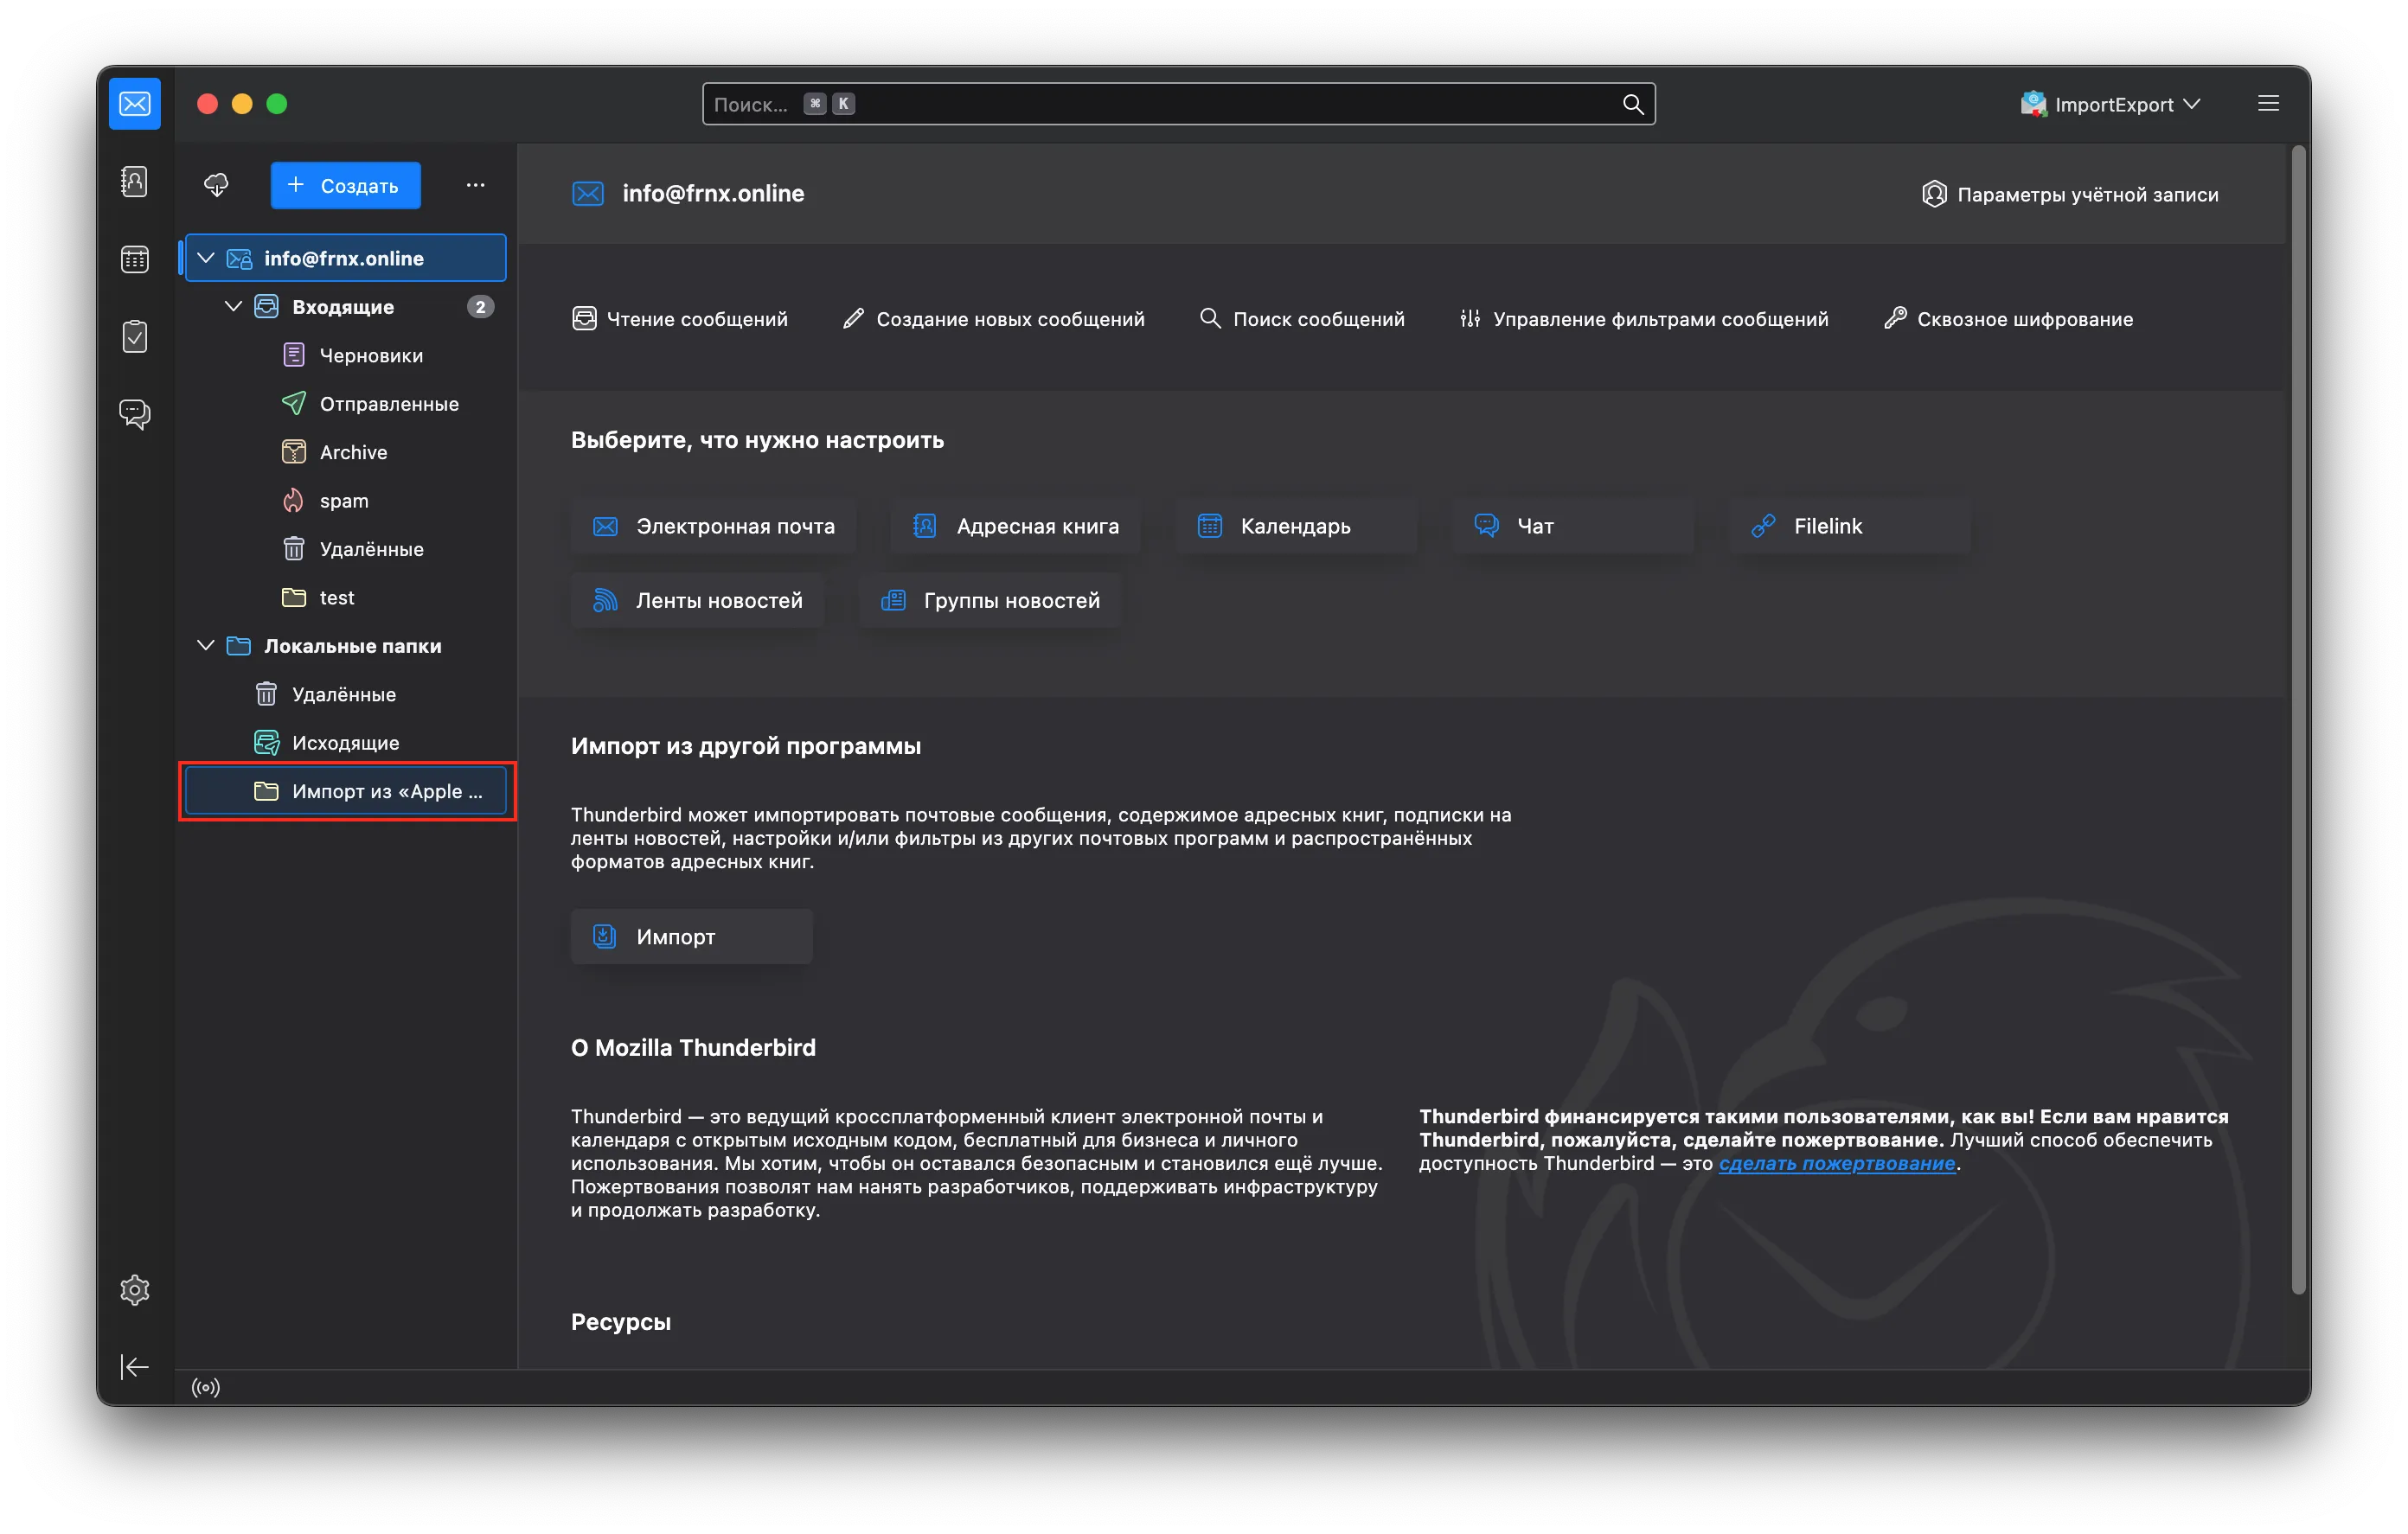The width and height of the screenshot is (2408, 1534).
Task: Open the Calendar space icon
Action: tap(134, 260)
